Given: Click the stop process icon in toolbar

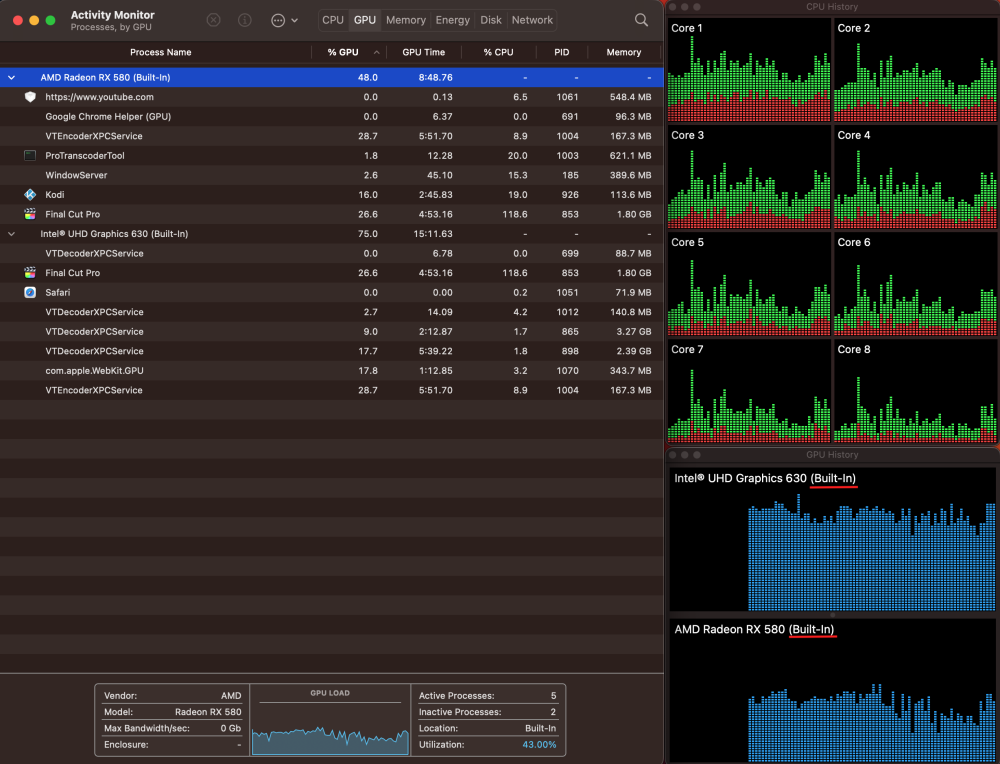Looking at the screenshot, I should tap(214, 20).
